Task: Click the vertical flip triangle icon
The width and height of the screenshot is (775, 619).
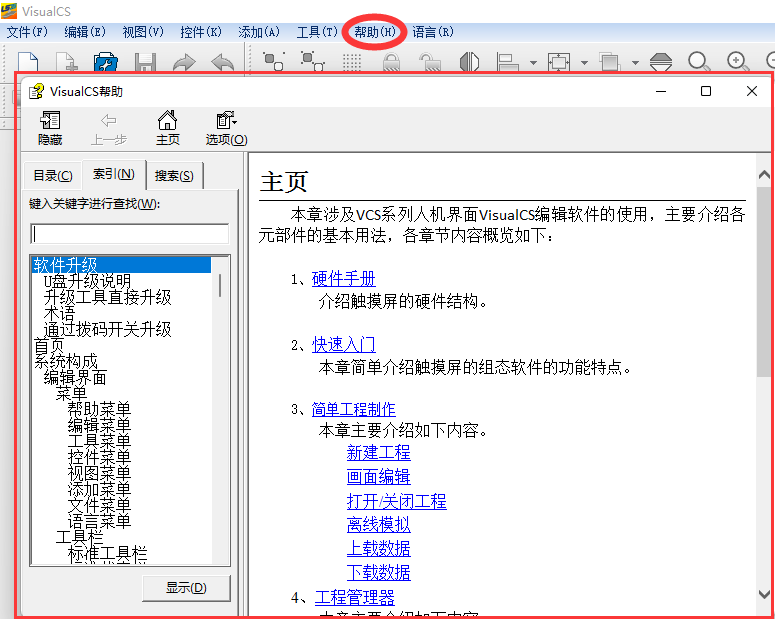Action: click(x=661, y=62)
